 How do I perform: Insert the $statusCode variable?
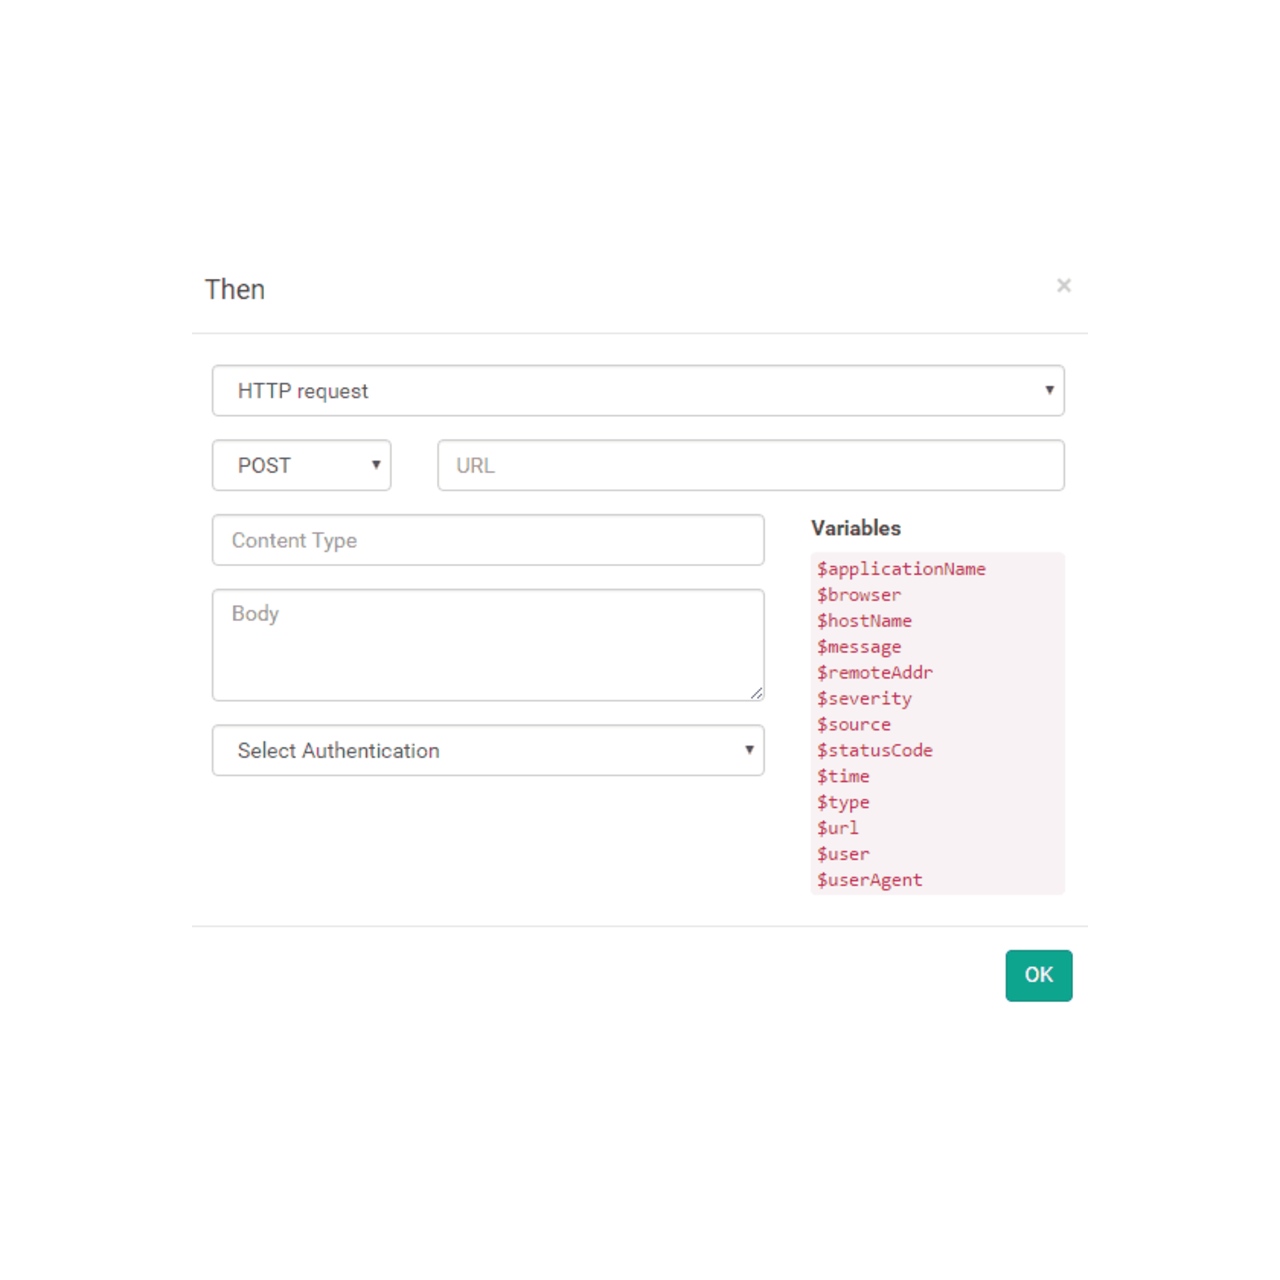point(875,750)
